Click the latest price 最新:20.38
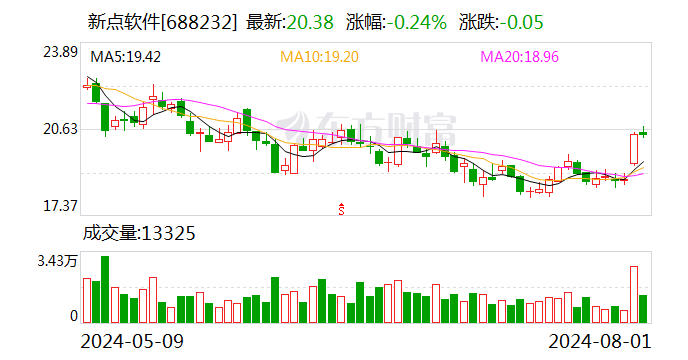 coord(290,22)
